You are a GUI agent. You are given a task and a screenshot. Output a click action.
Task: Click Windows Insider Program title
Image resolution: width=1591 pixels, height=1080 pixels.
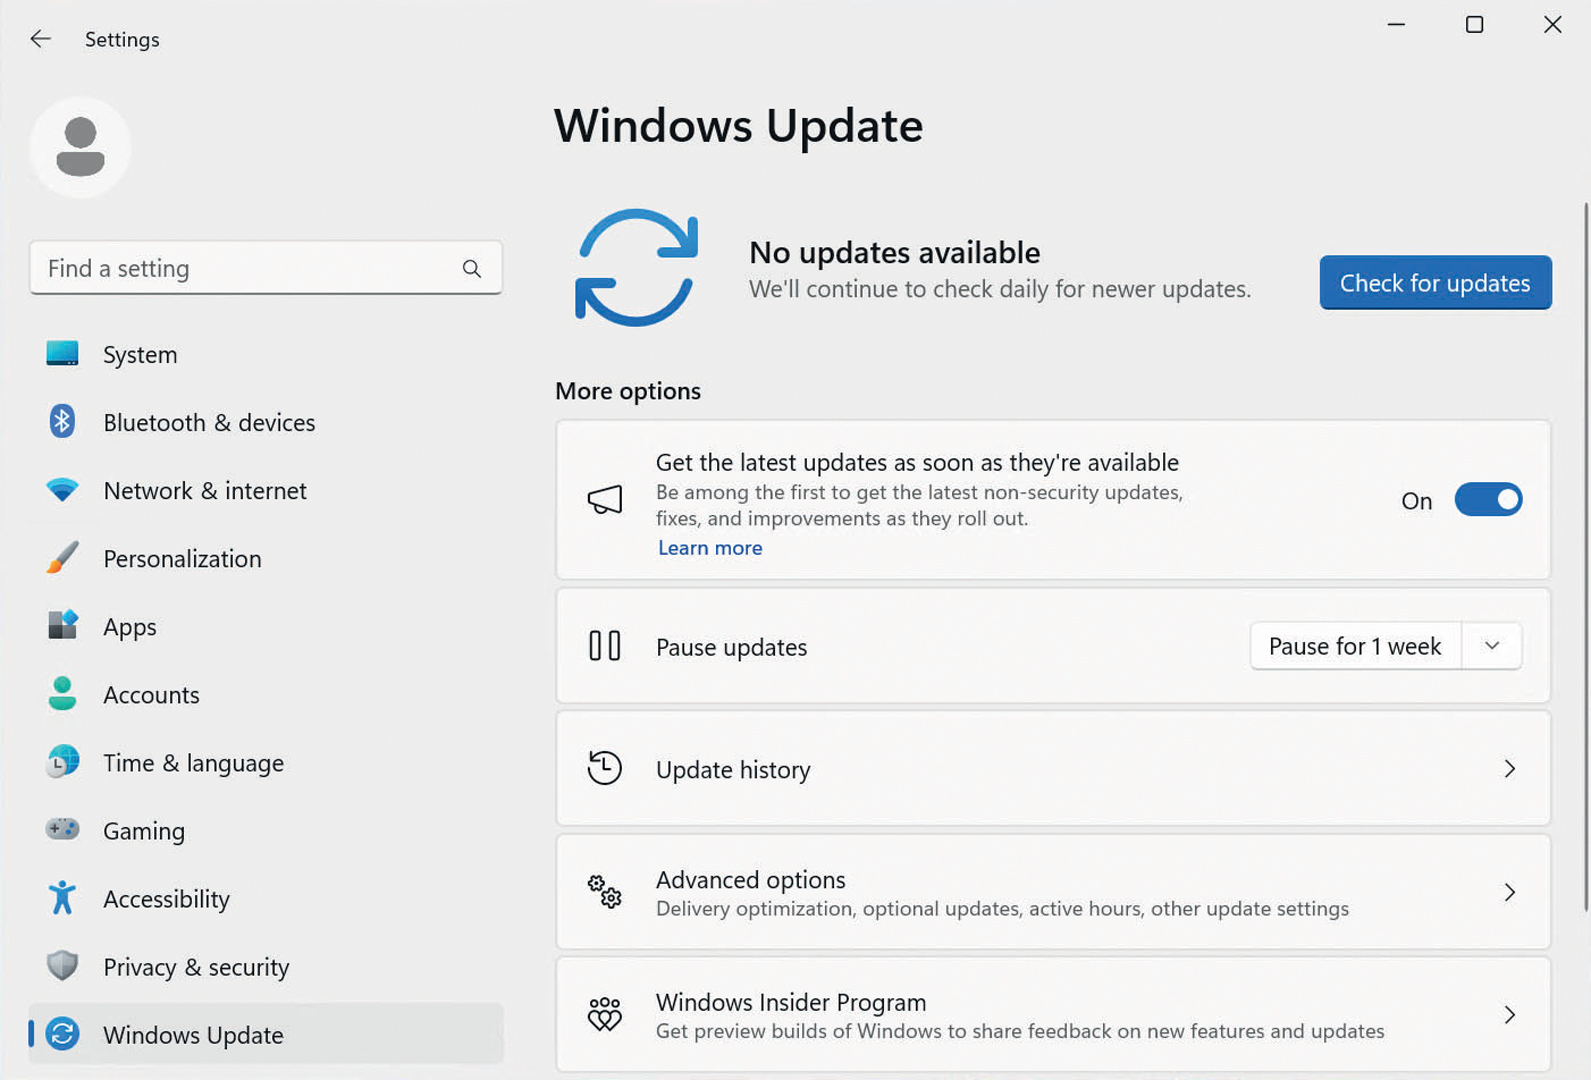click(x=791, y=1002)
